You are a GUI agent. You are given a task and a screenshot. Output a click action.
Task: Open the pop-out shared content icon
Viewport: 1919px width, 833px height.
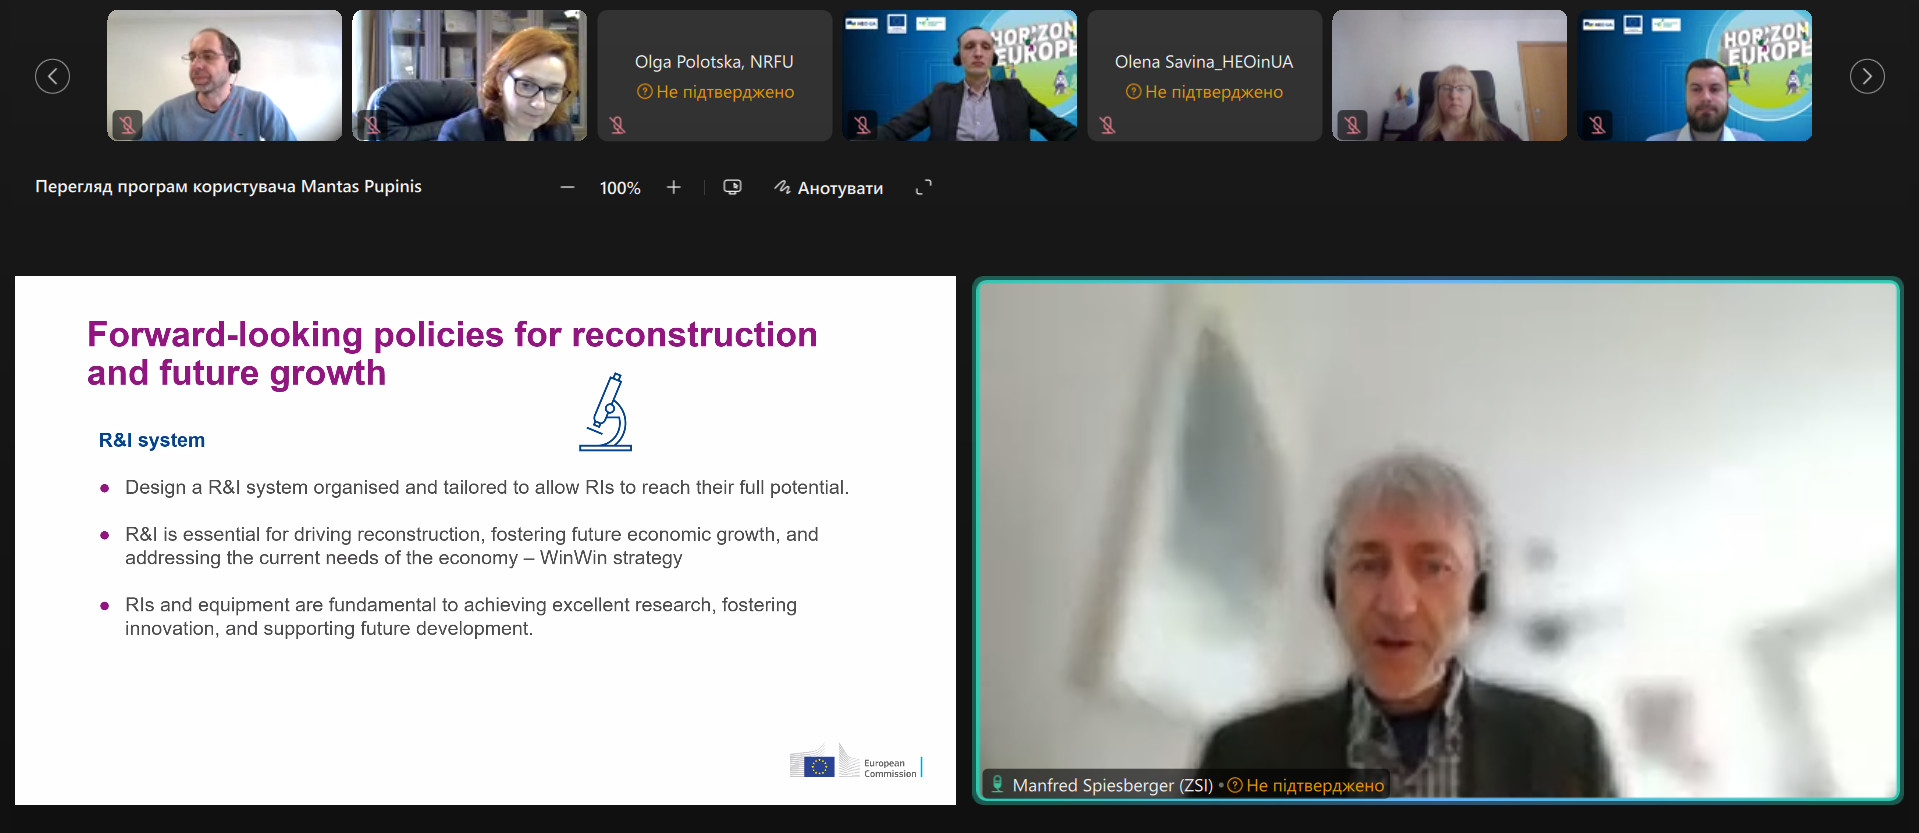click(732, 187)
